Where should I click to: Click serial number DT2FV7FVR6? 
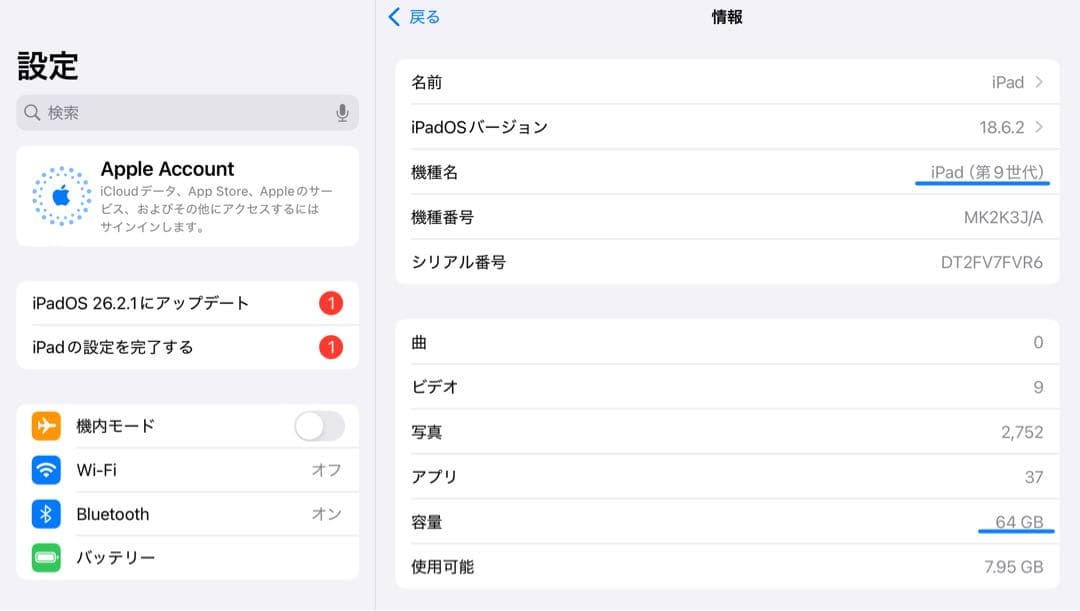(x=991, y=262)
